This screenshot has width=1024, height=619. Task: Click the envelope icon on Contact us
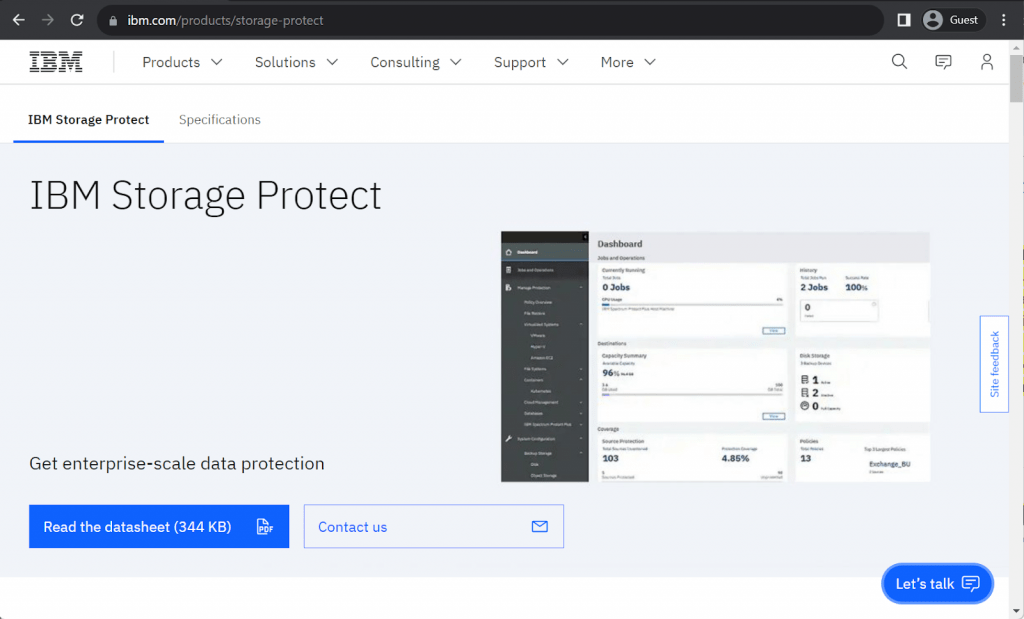539,526
